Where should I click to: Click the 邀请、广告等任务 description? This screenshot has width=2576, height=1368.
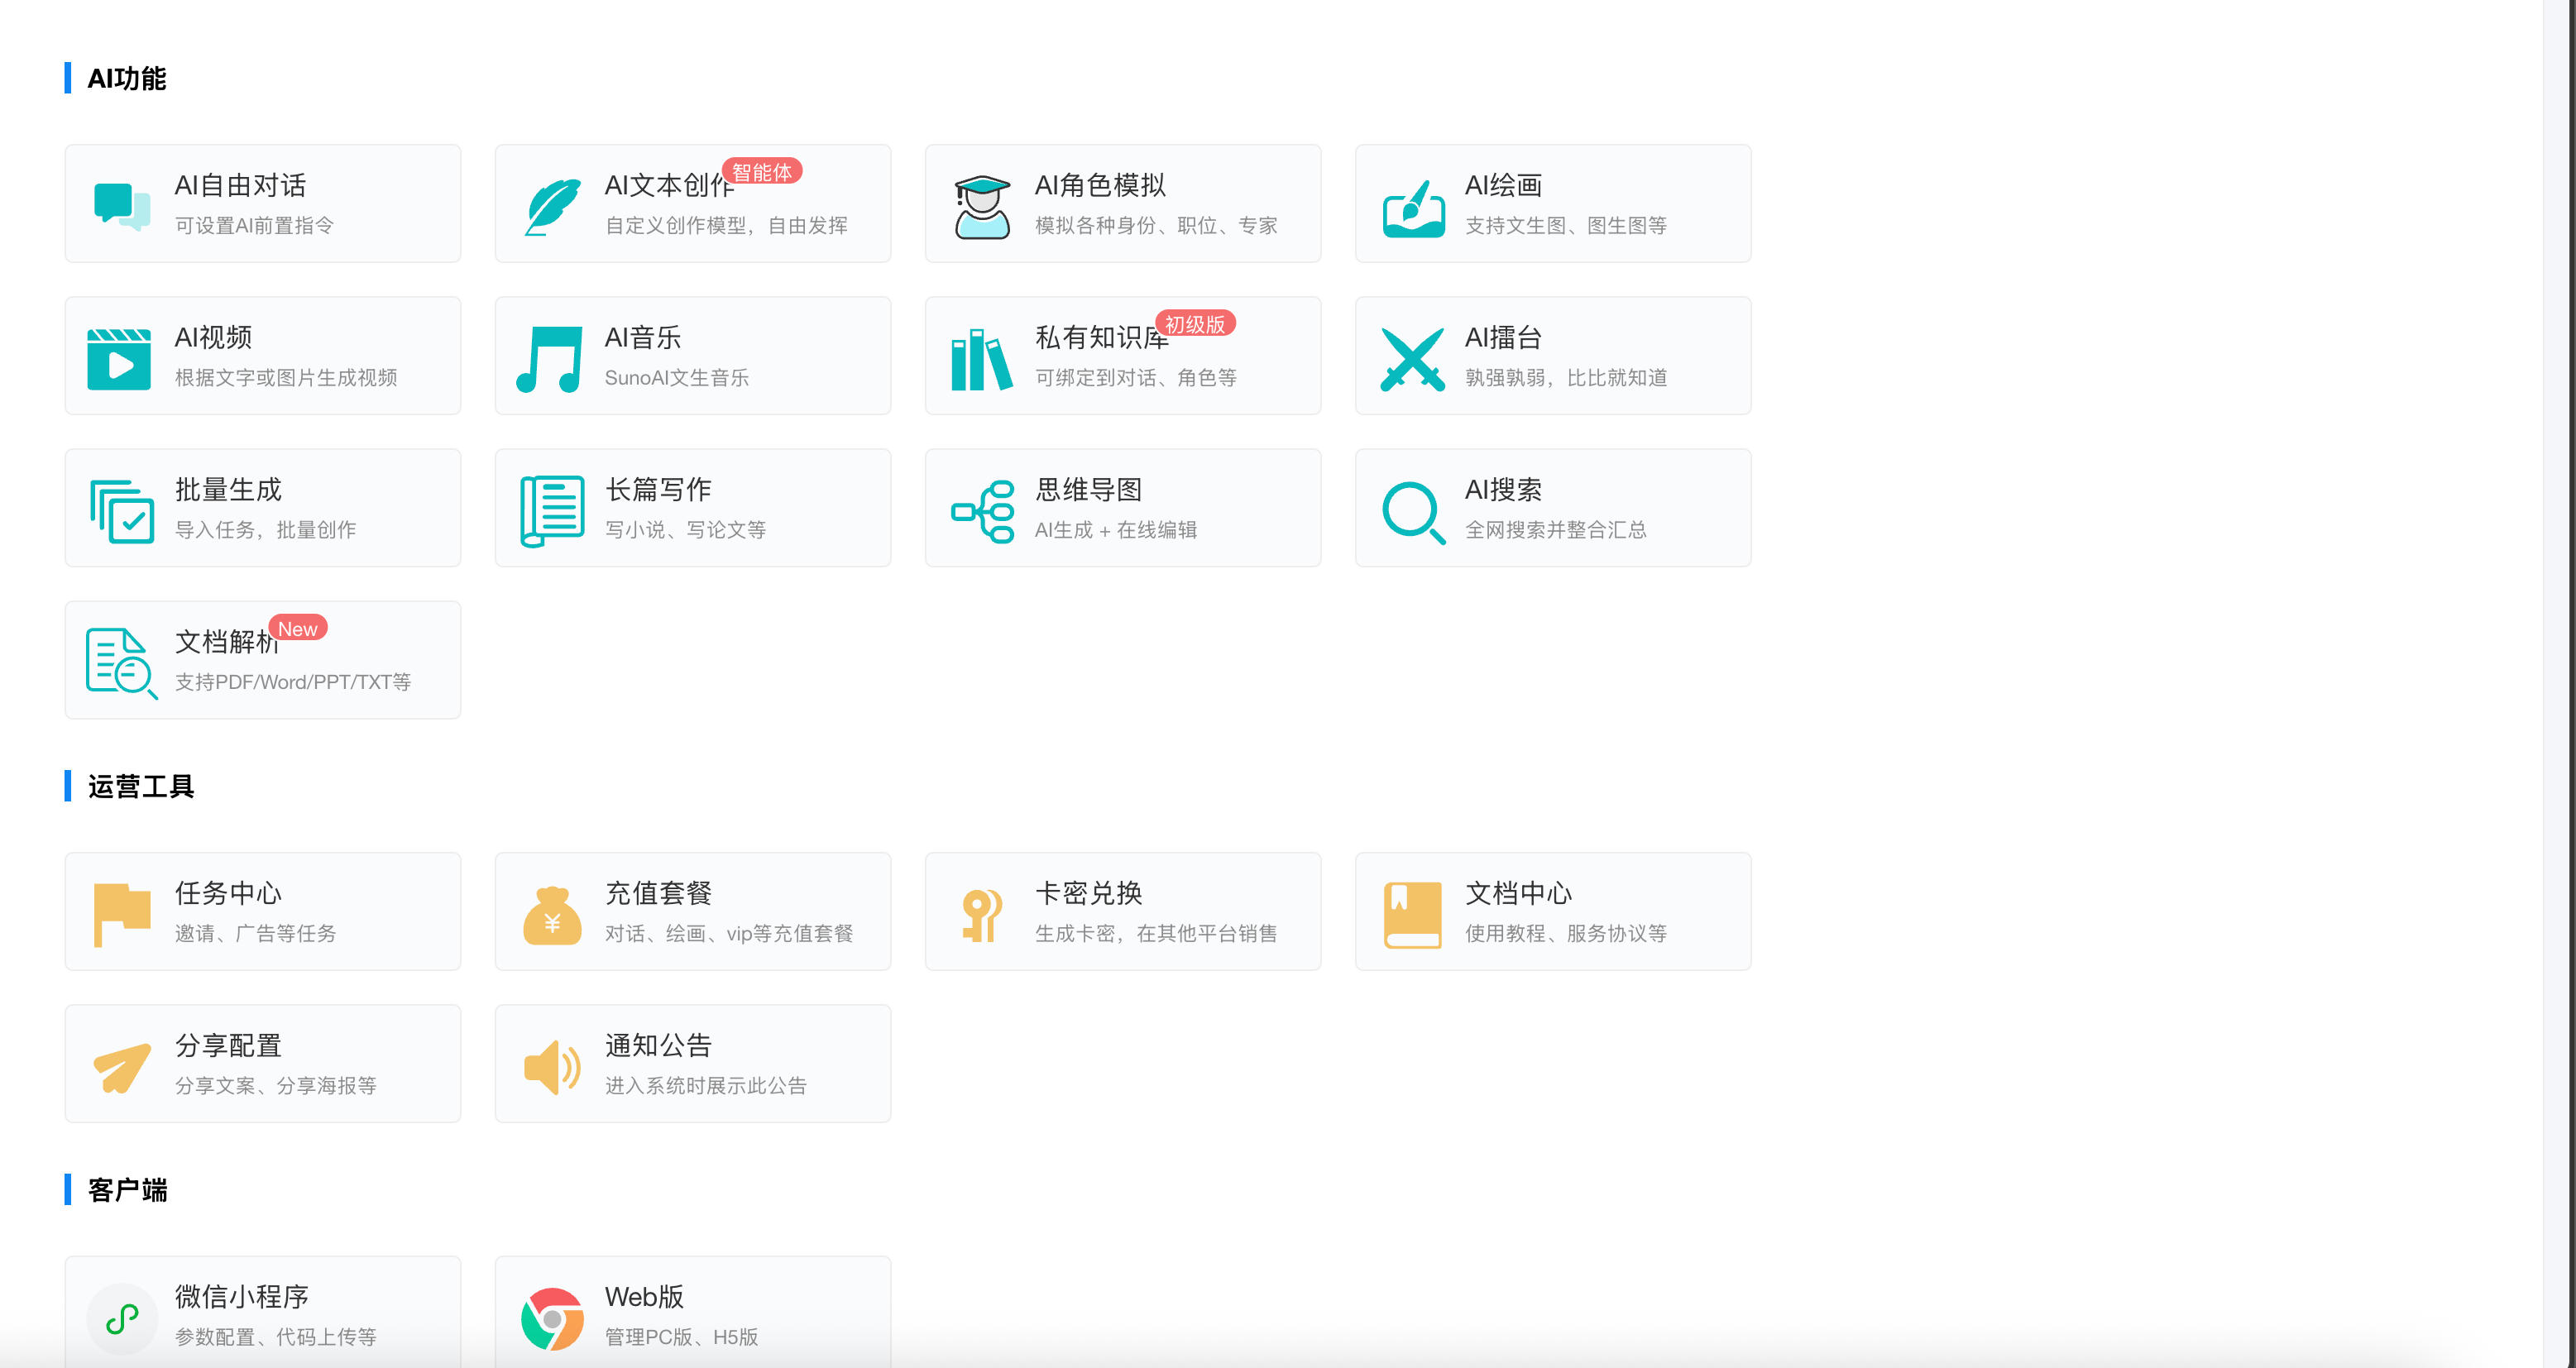[255, 934]
